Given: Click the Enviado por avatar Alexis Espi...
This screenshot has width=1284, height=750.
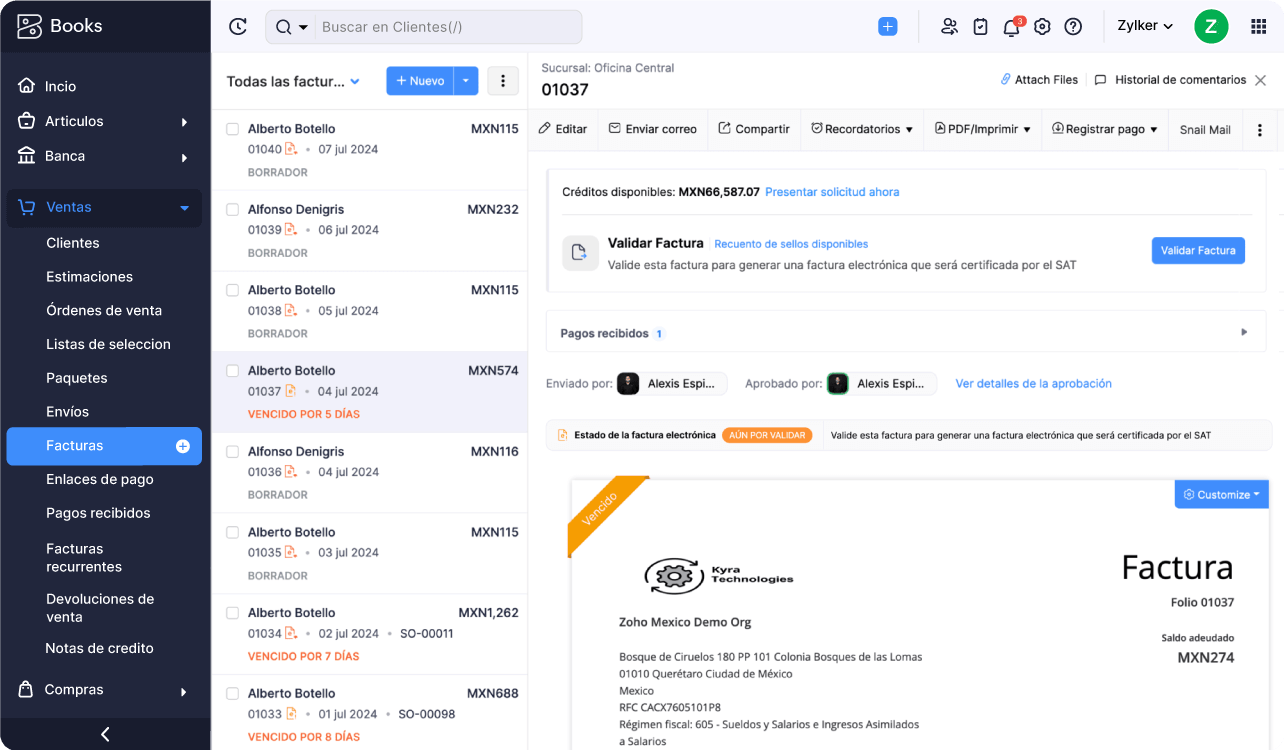Looking at the screenshot, I should pos(628,384).
